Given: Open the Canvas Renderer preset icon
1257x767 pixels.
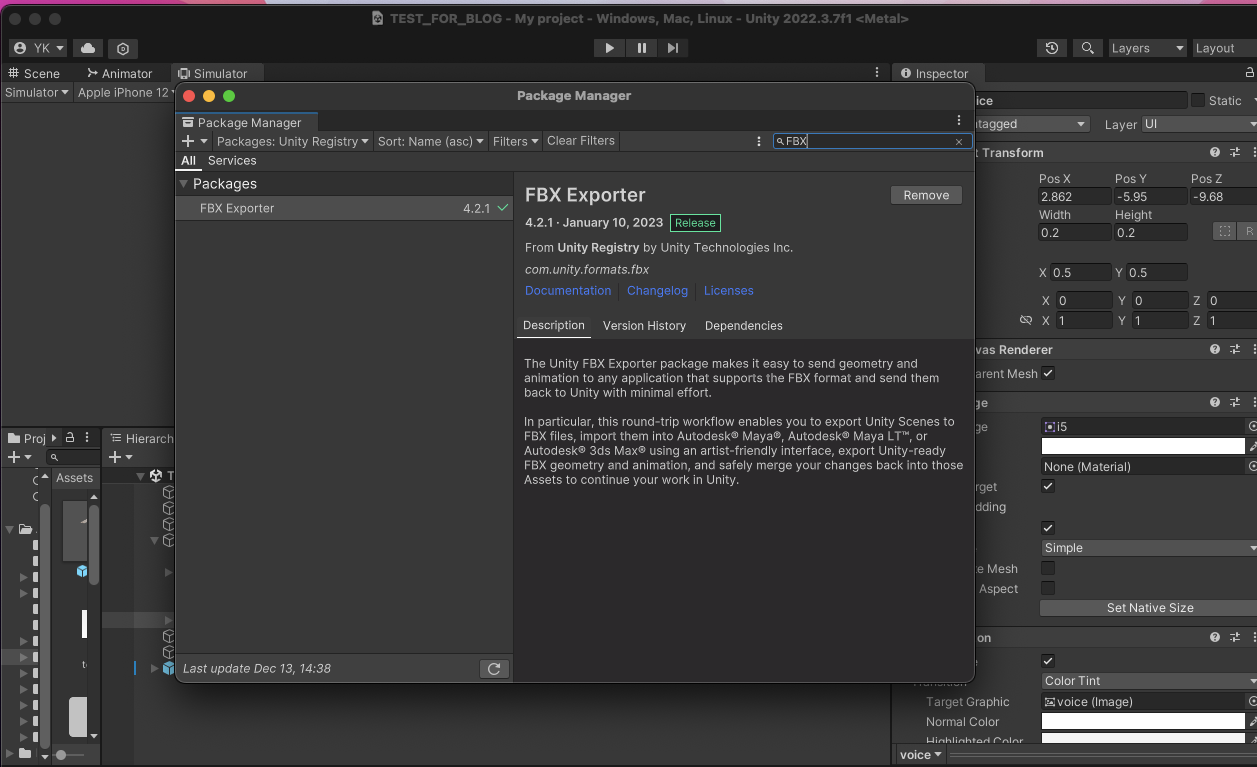Looking at the screenshot, I should point(1234,349).
